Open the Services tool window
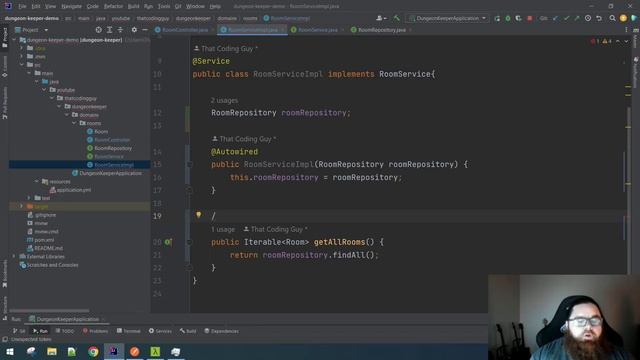This screenshot has height=360, width=640. click(x=160, y=331)
